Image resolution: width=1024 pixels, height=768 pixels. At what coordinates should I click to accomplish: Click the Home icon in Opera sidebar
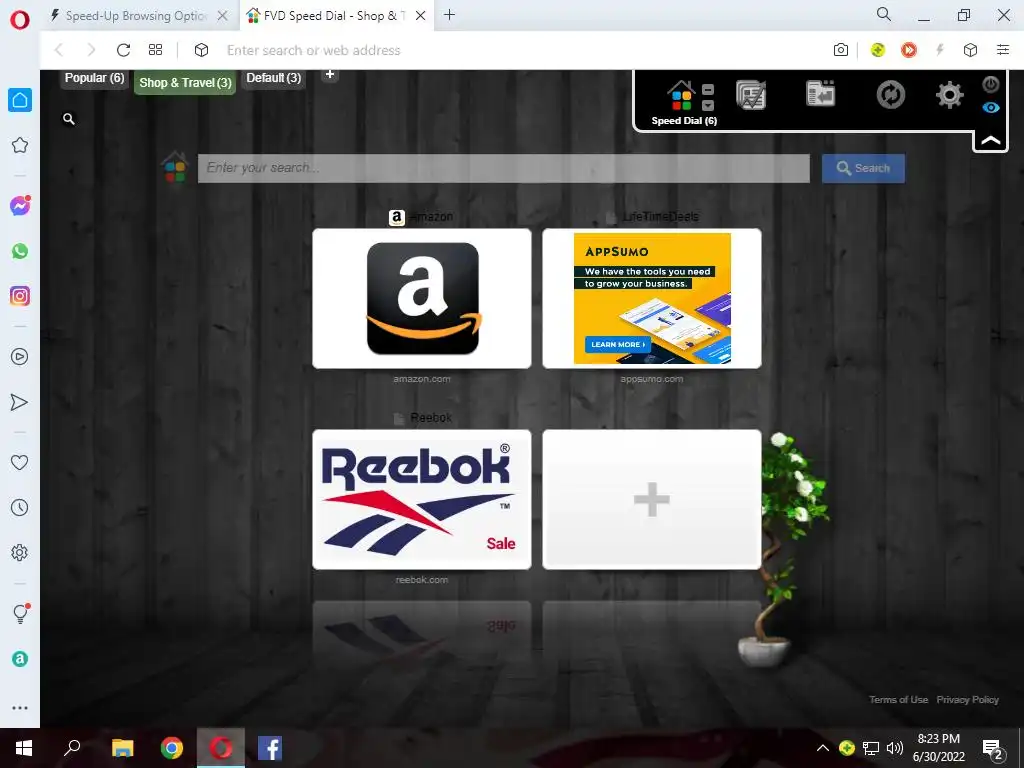coord(20,100)
